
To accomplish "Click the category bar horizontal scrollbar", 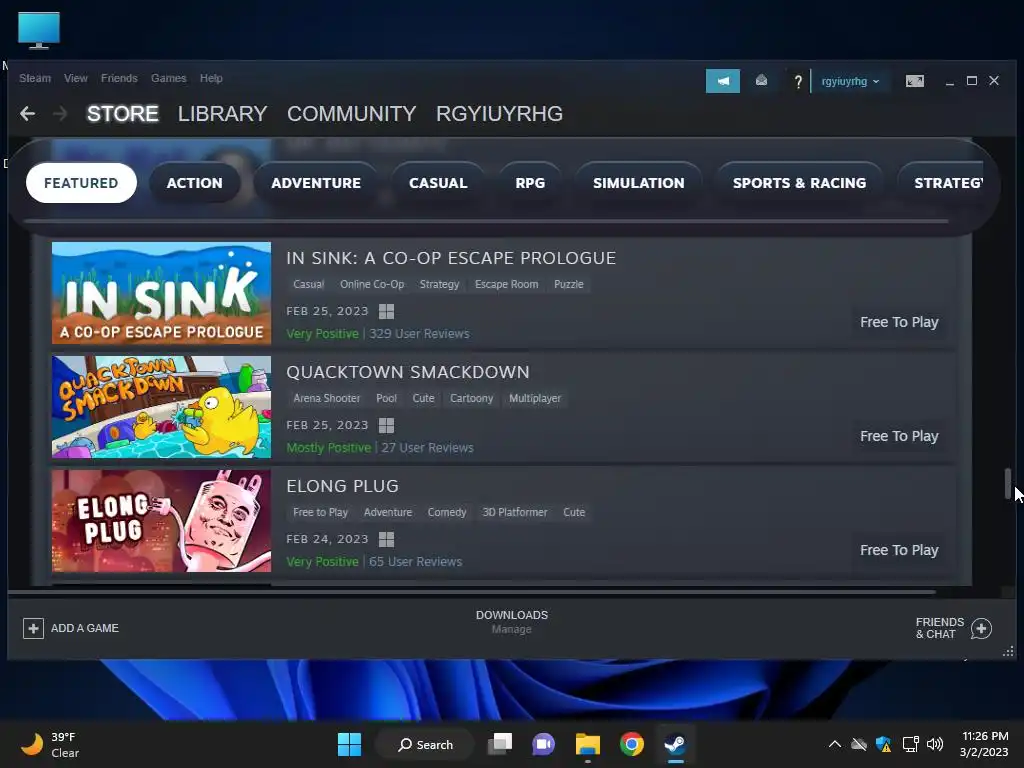I will [x=486, y=221].
